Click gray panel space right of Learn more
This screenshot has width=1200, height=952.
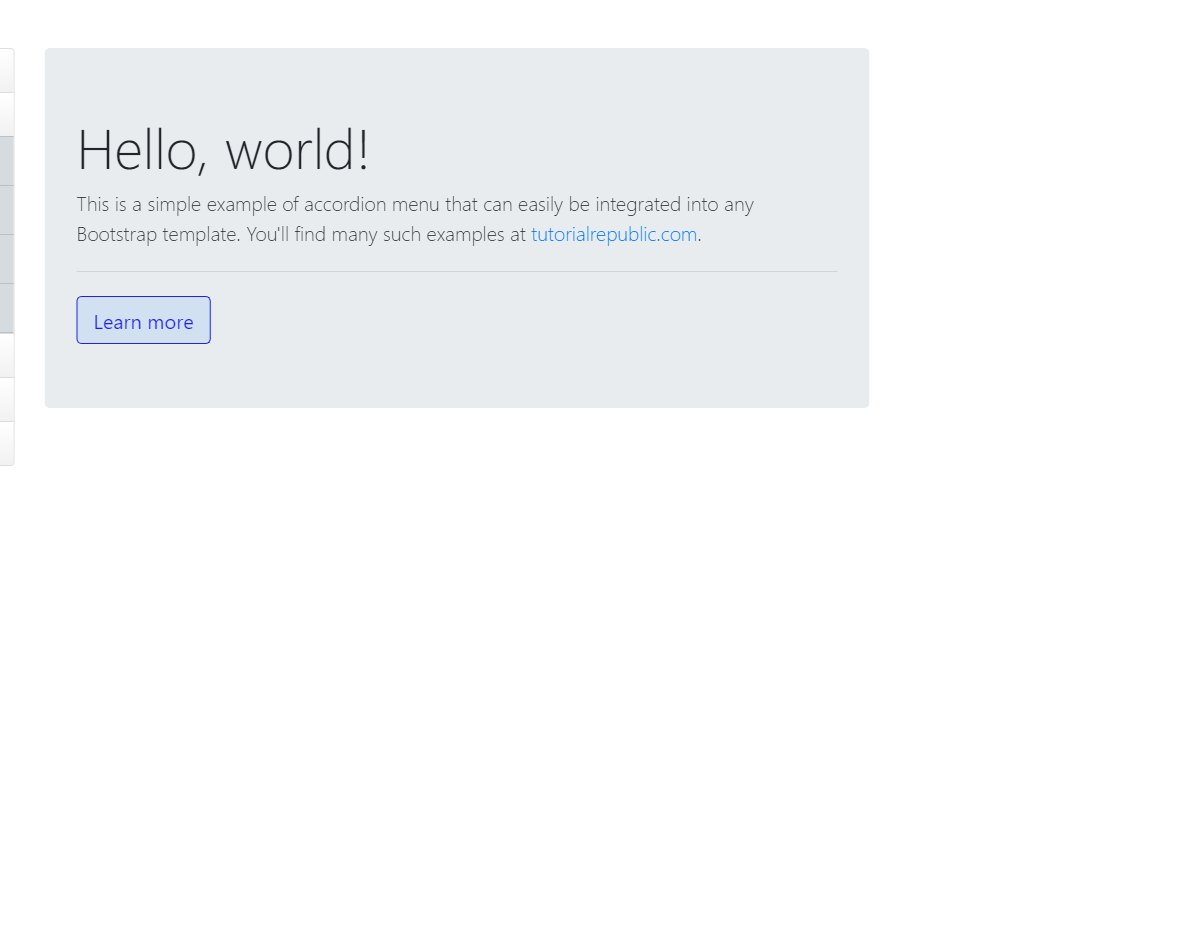(x=520, y=320)
